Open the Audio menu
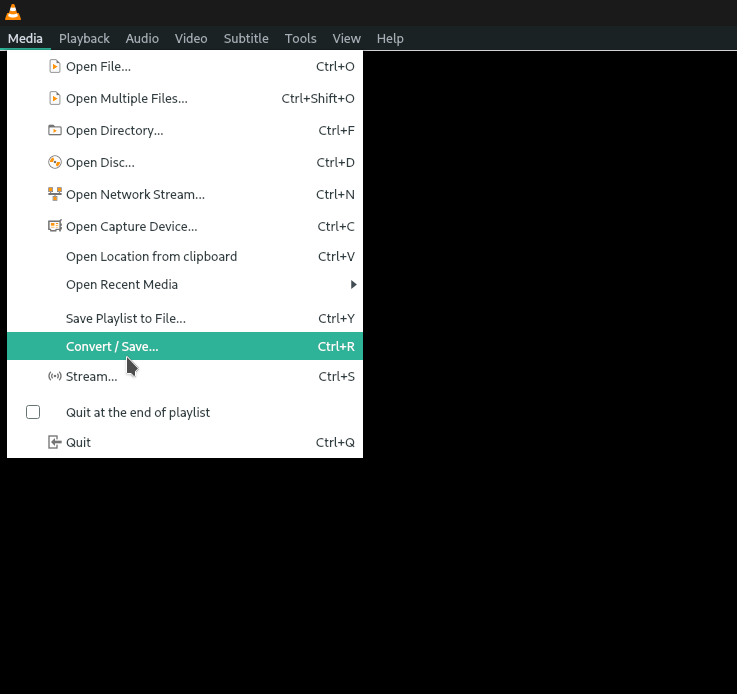This screenshot has width=737, height=694. click(x=142, y=38)
